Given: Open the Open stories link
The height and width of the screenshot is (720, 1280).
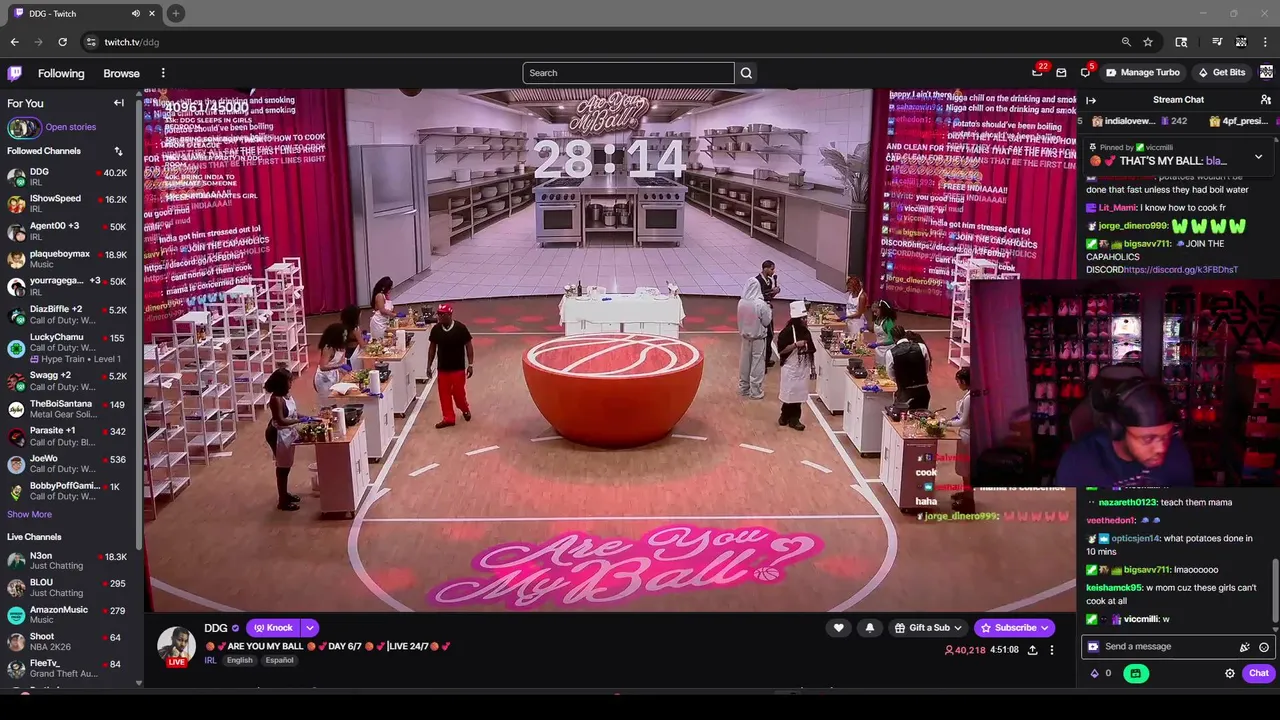Looking at the screenshot, I should click(70, 127).
